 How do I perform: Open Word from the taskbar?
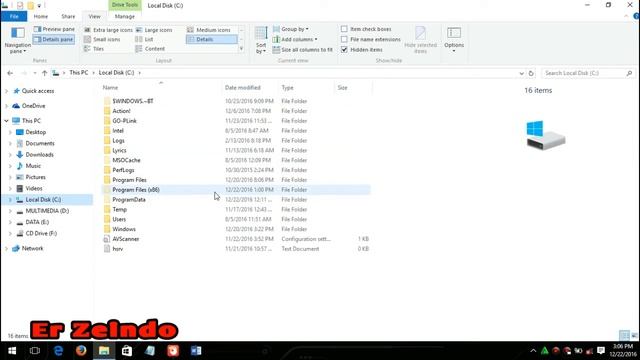click(x=196, y=351)
